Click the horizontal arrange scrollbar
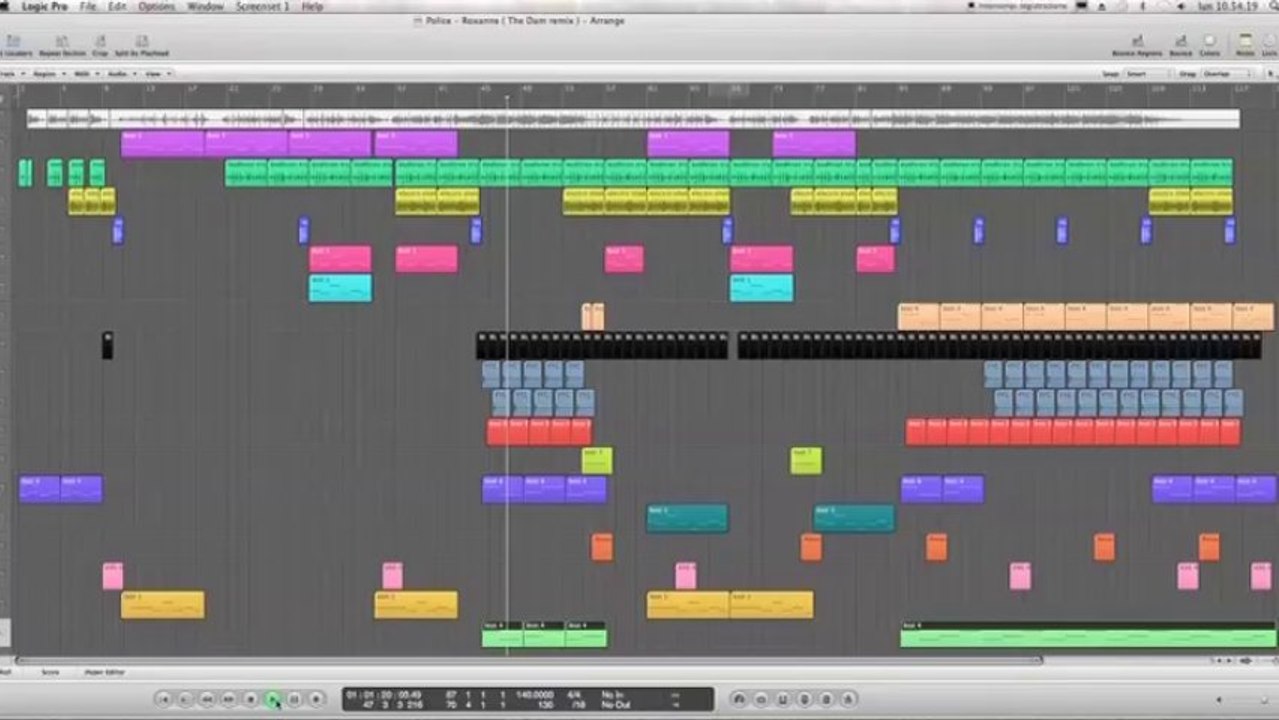This screenshot has width=1279, height=720. (x=528, y=660)
